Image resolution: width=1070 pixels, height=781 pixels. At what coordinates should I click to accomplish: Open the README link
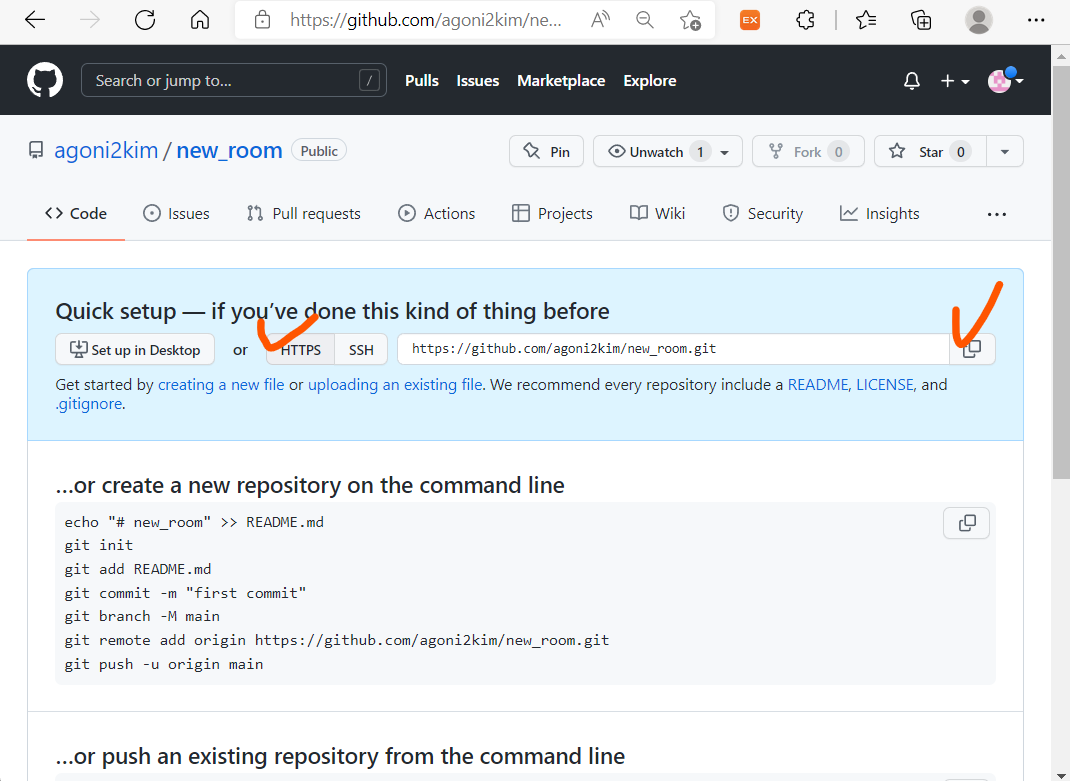point(818,384)
